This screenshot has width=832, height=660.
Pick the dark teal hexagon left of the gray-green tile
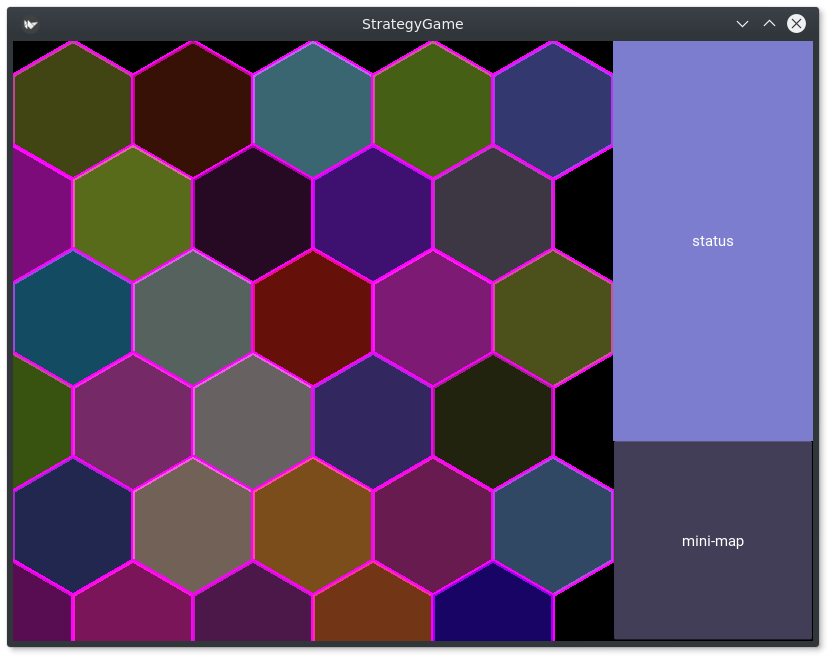pos(73,318)
